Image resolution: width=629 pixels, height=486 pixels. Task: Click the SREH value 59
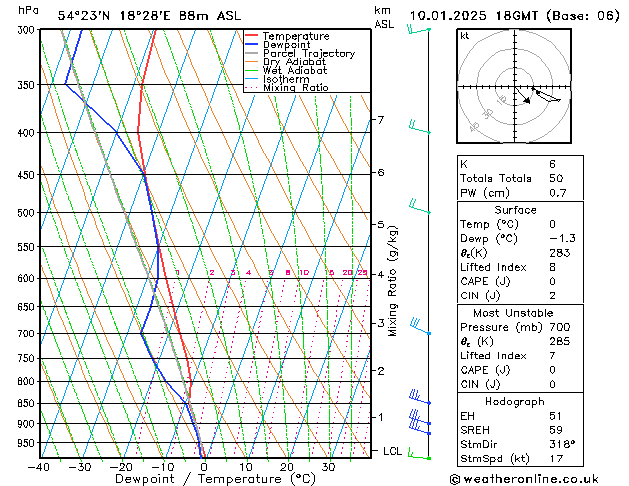click(x=556, y=430)
